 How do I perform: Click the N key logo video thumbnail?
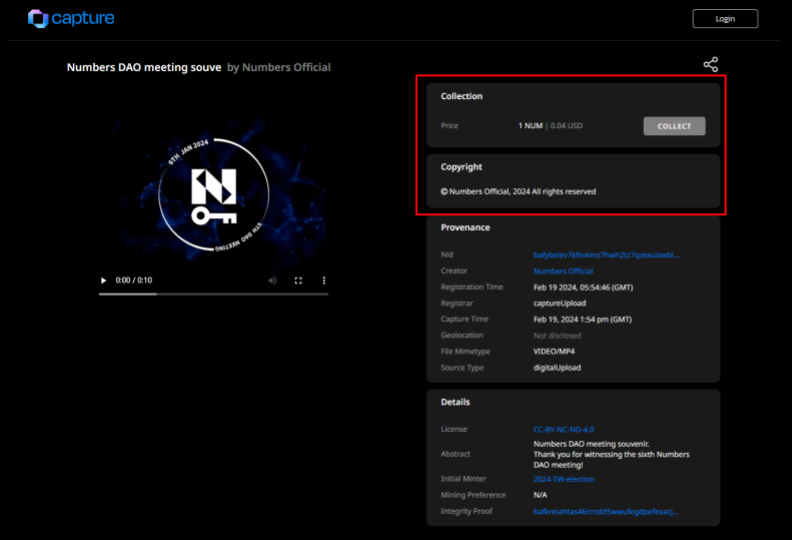coord(214,194)
